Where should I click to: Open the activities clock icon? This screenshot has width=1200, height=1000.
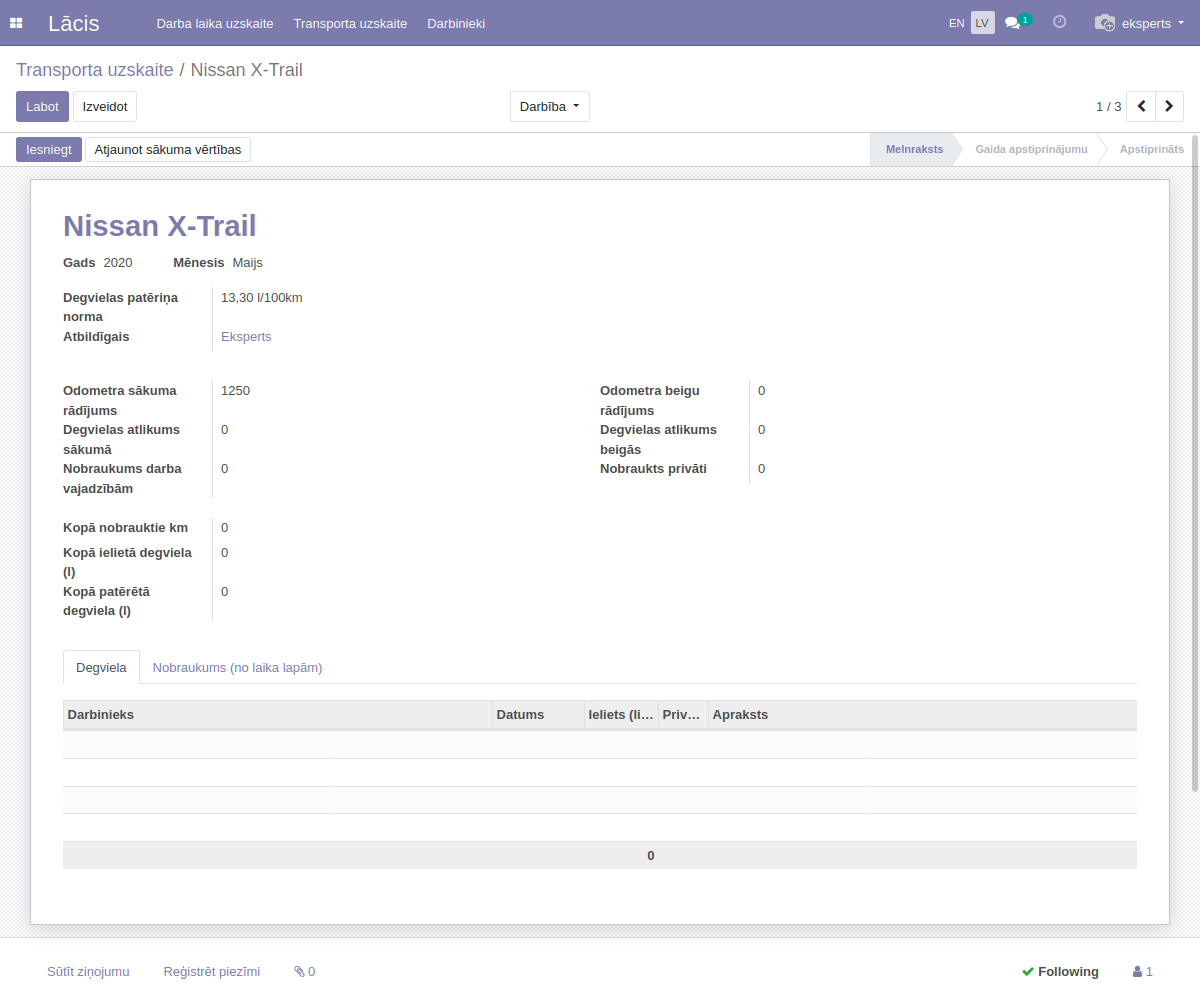pyautogui.click(x=1060, y=22)
